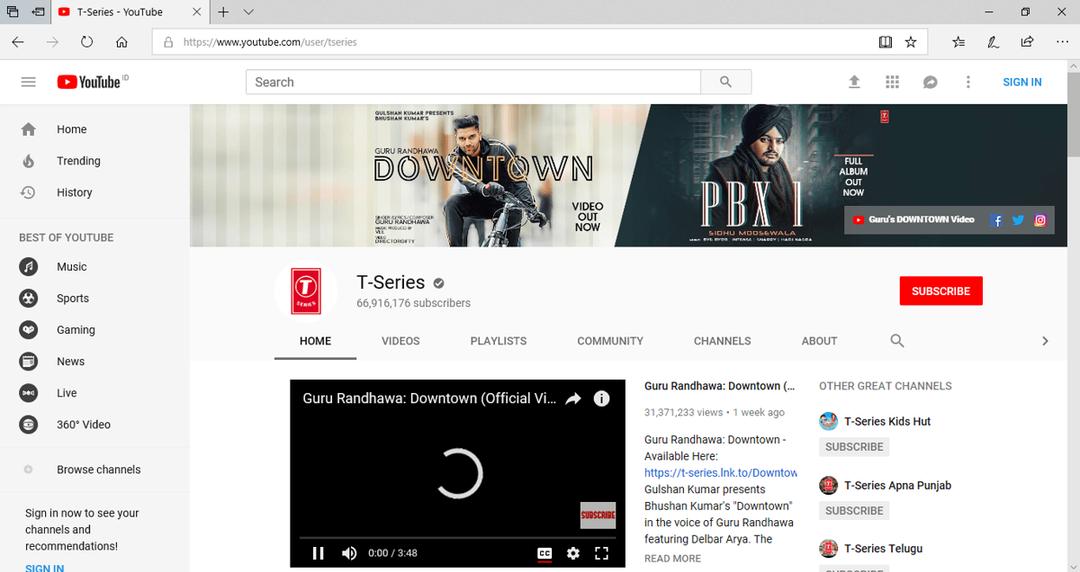
Task: Go back in the browser
Action: click(18, 42)
